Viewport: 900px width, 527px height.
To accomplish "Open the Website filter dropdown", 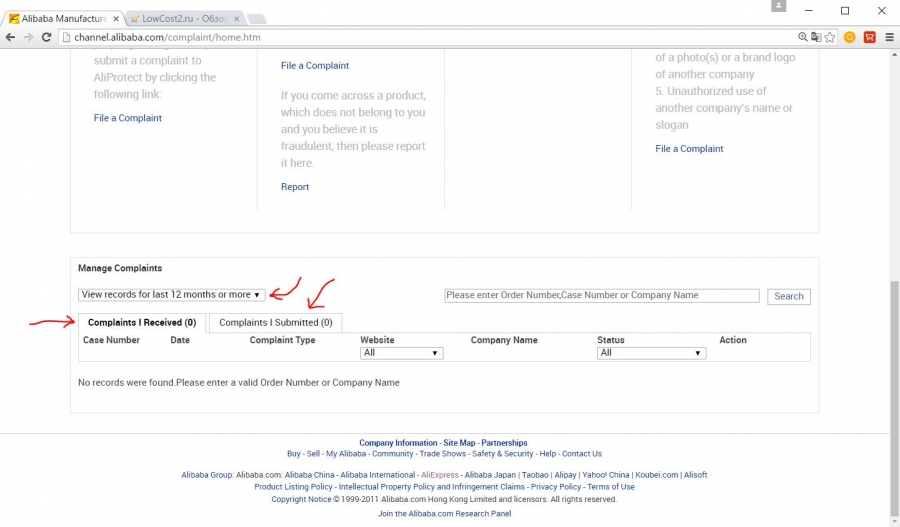I will tap(401, 353).
